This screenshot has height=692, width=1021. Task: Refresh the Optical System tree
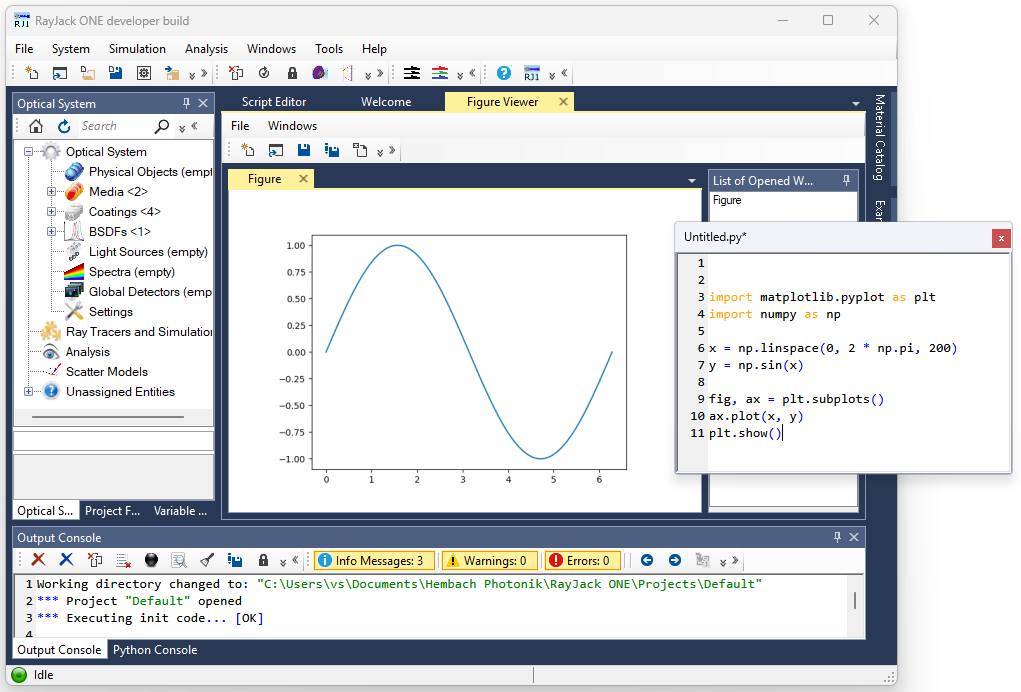click(64, 126)
